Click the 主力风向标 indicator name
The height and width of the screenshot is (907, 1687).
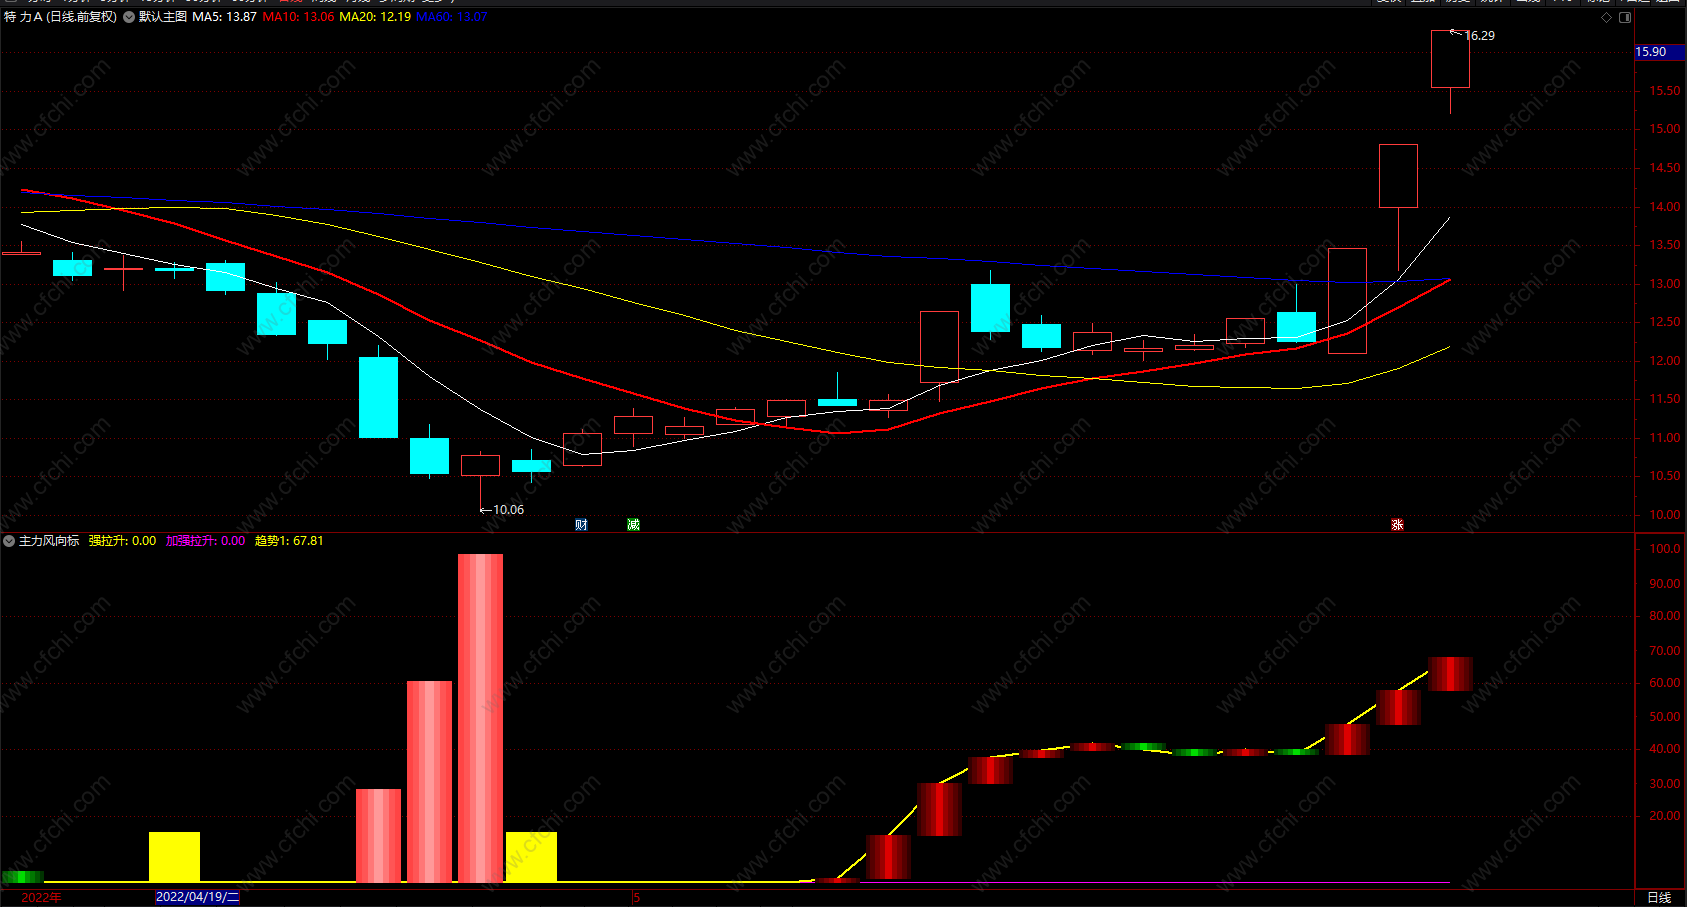(x=49, y=541)
